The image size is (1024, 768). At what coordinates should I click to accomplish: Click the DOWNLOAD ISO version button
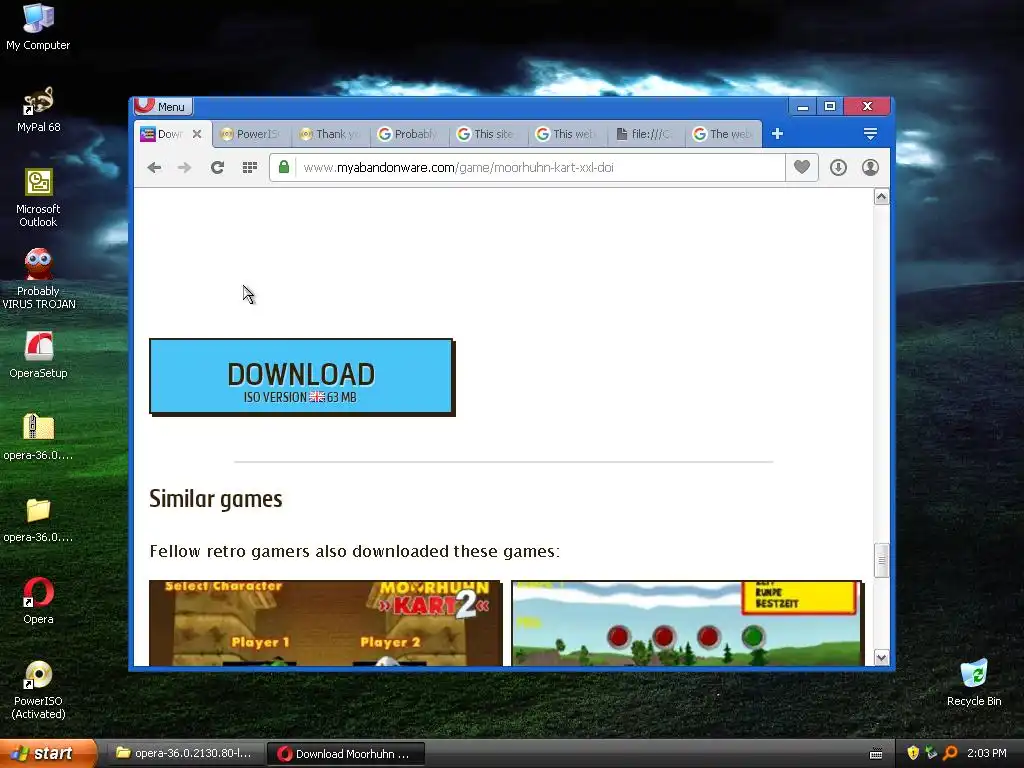click(301, 377)
